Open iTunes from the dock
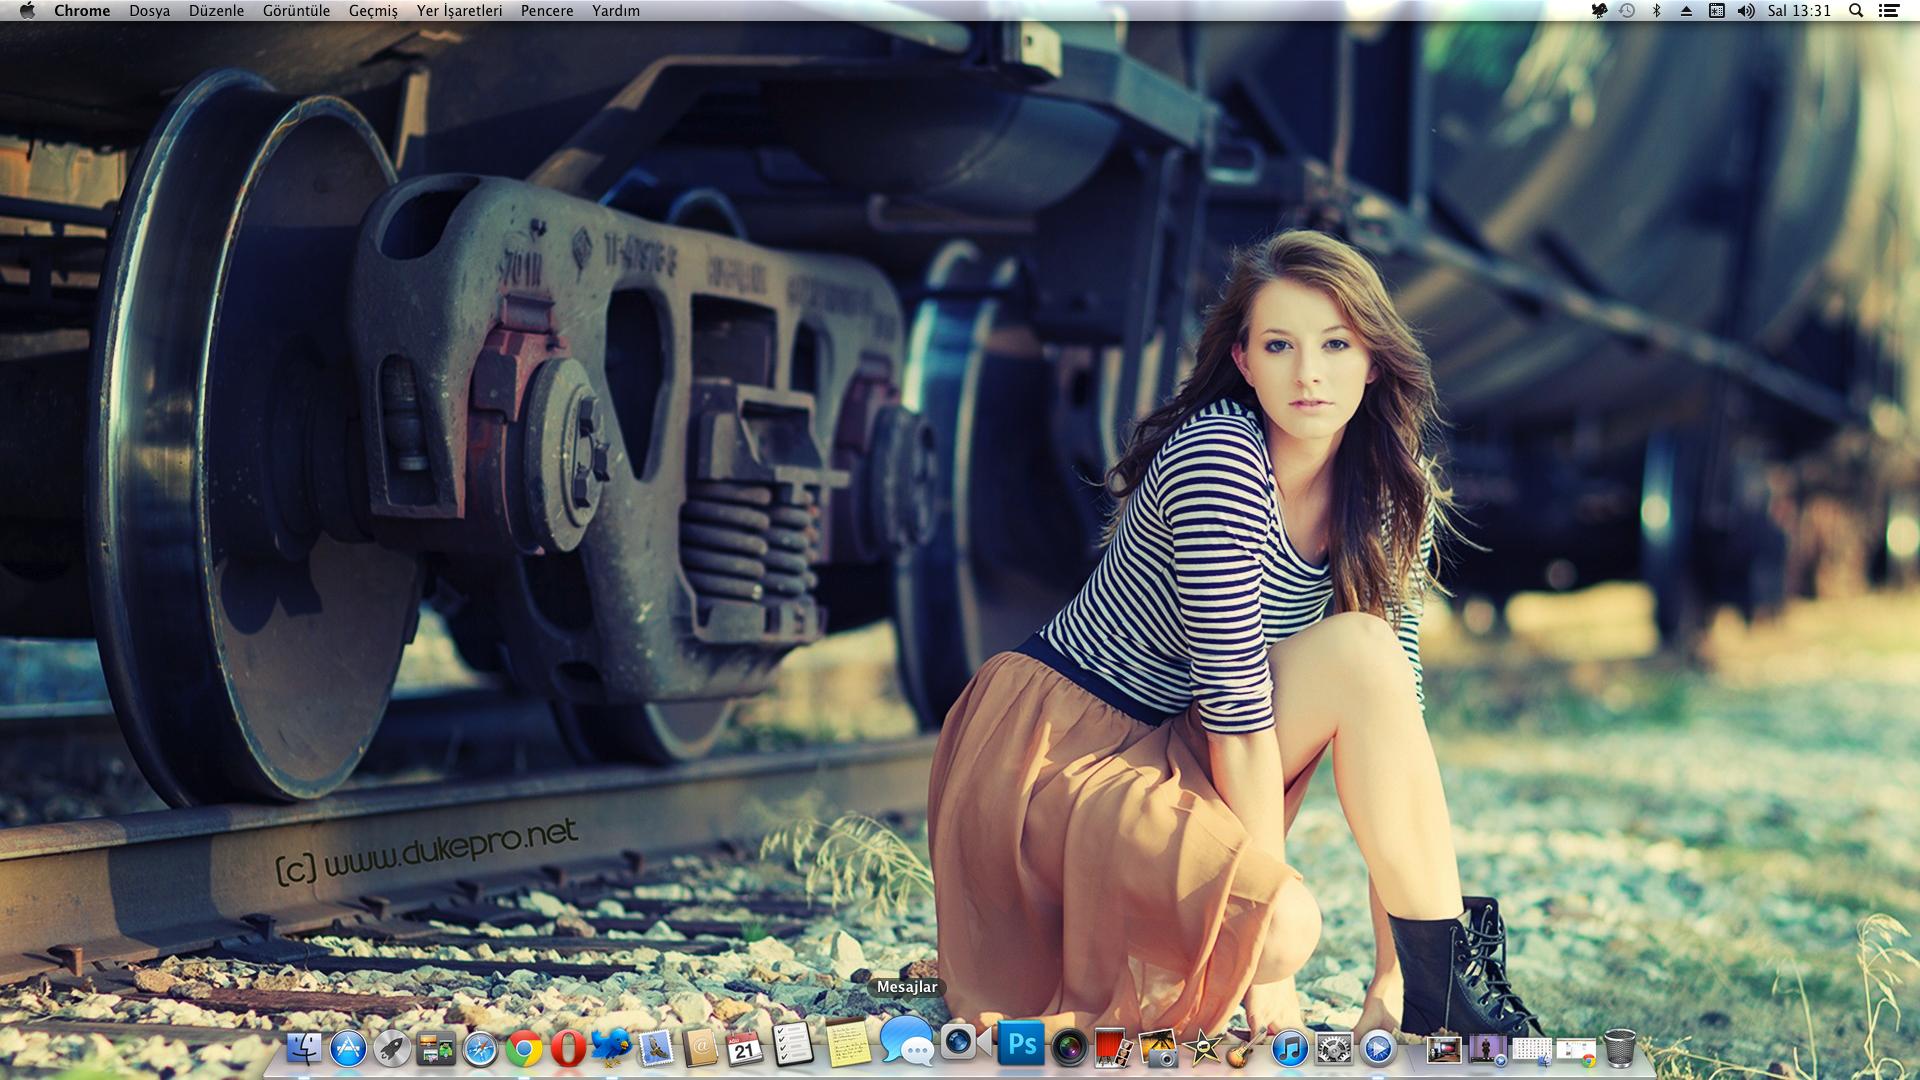Screen dimensions: 1920x1080 pos(1290,1049)
